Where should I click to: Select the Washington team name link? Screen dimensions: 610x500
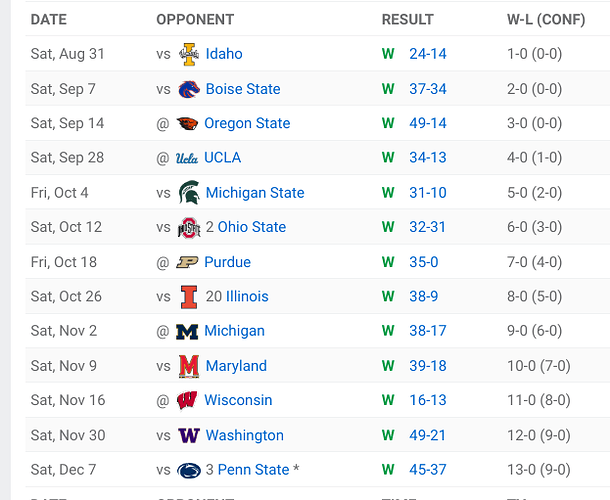click(245, 435)
